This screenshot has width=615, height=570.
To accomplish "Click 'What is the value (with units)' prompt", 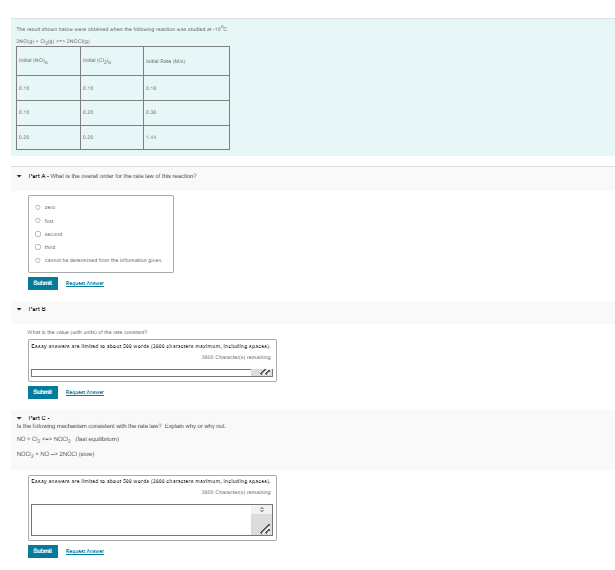I will tap(87, 332).
